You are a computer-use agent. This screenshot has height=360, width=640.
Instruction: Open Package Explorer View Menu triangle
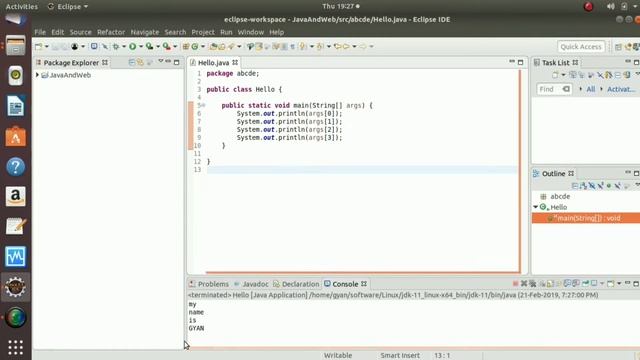click(x=160, y=62)
